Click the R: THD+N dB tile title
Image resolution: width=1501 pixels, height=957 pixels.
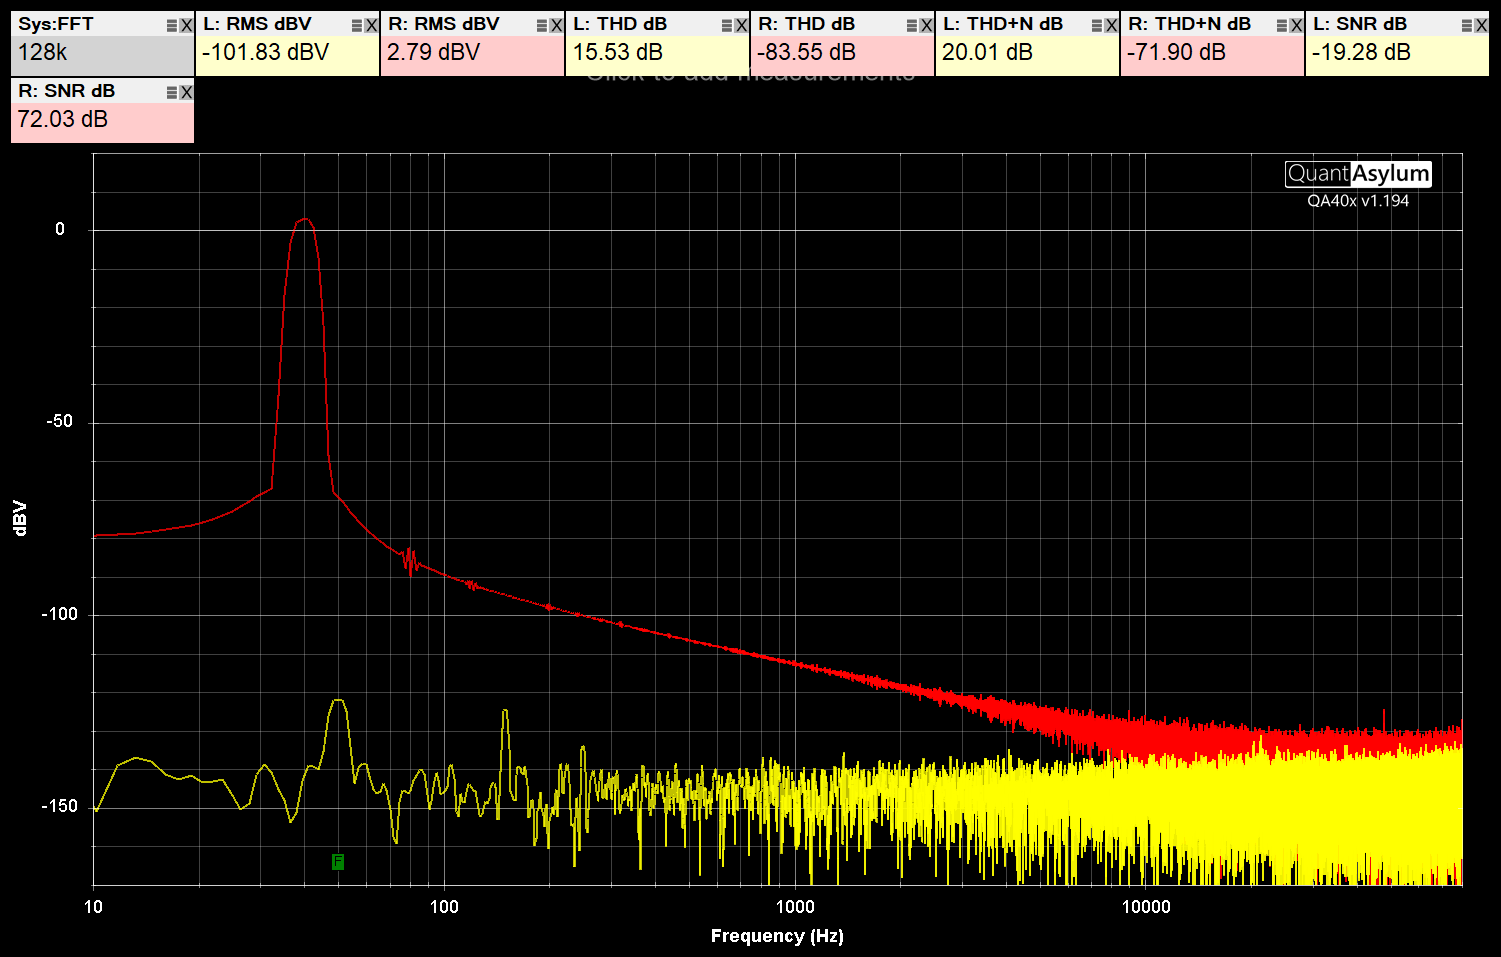(x=1189, y=24)
